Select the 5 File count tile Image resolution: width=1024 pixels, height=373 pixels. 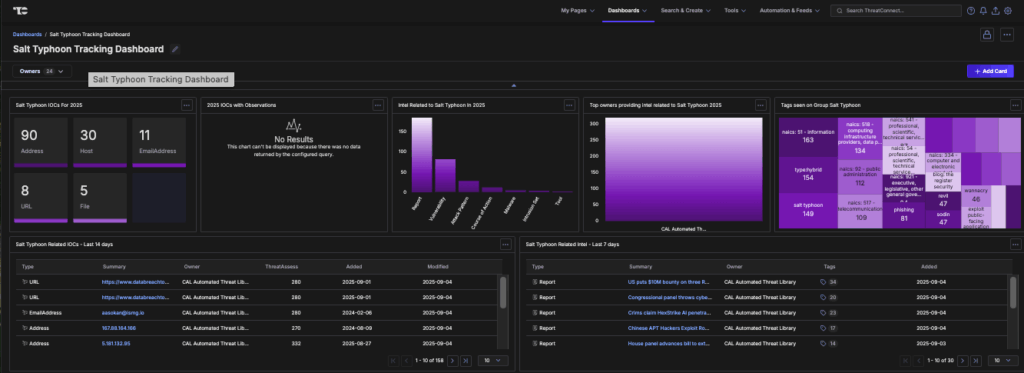pos(100,198)
